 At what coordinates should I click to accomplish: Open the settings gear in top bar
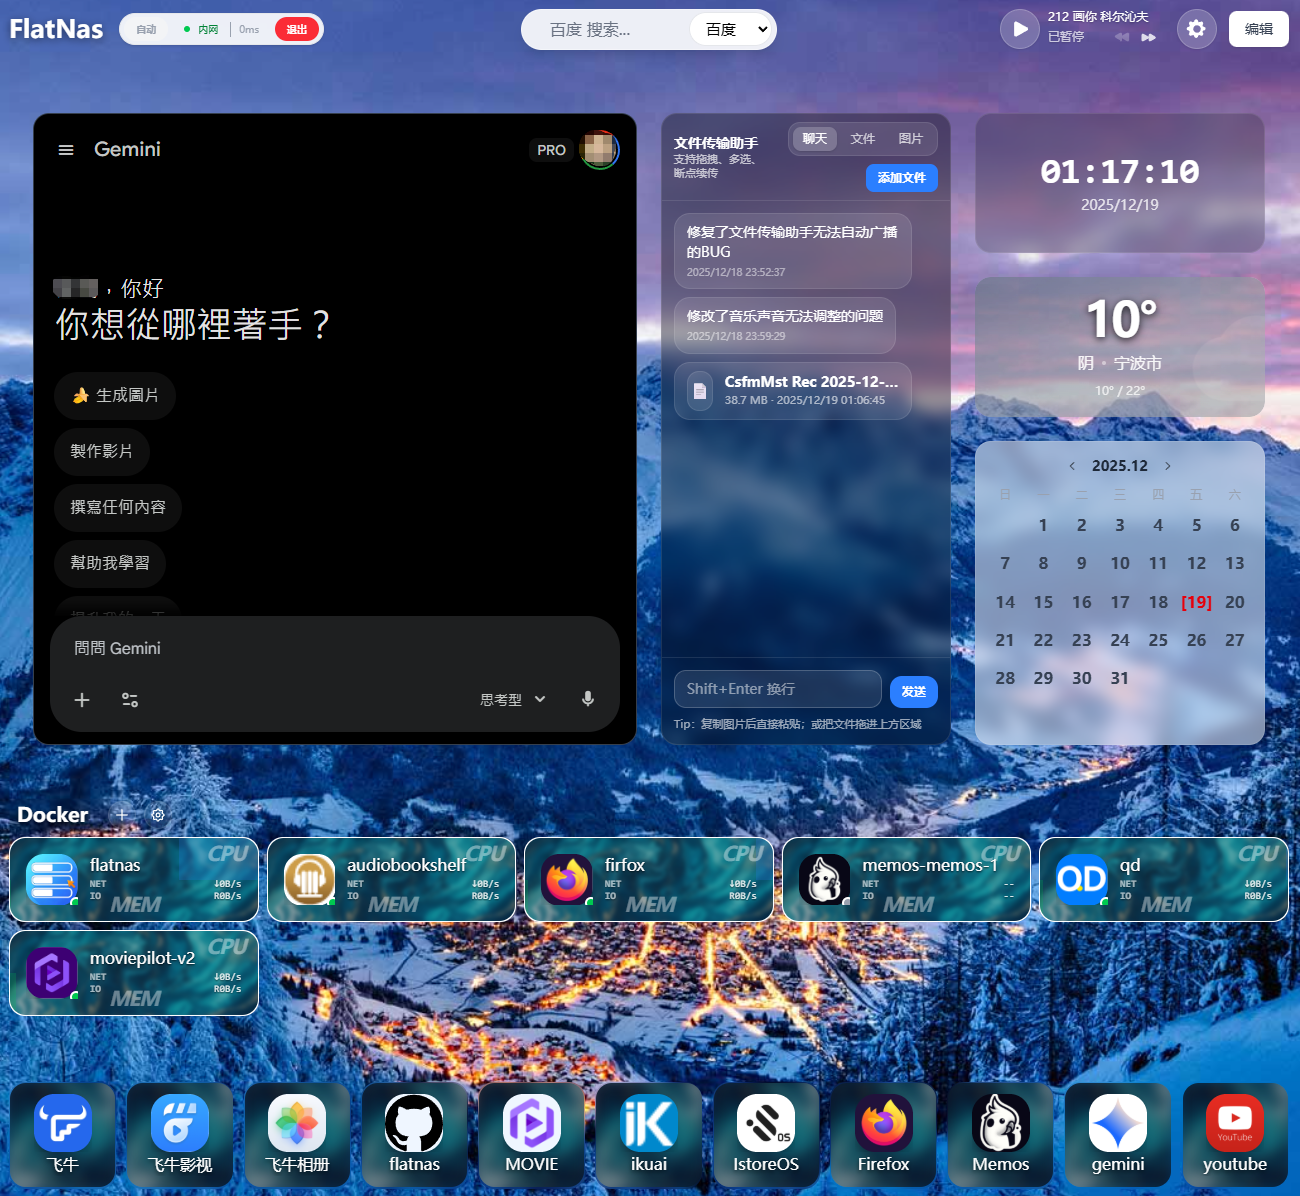coord(1196,29)
